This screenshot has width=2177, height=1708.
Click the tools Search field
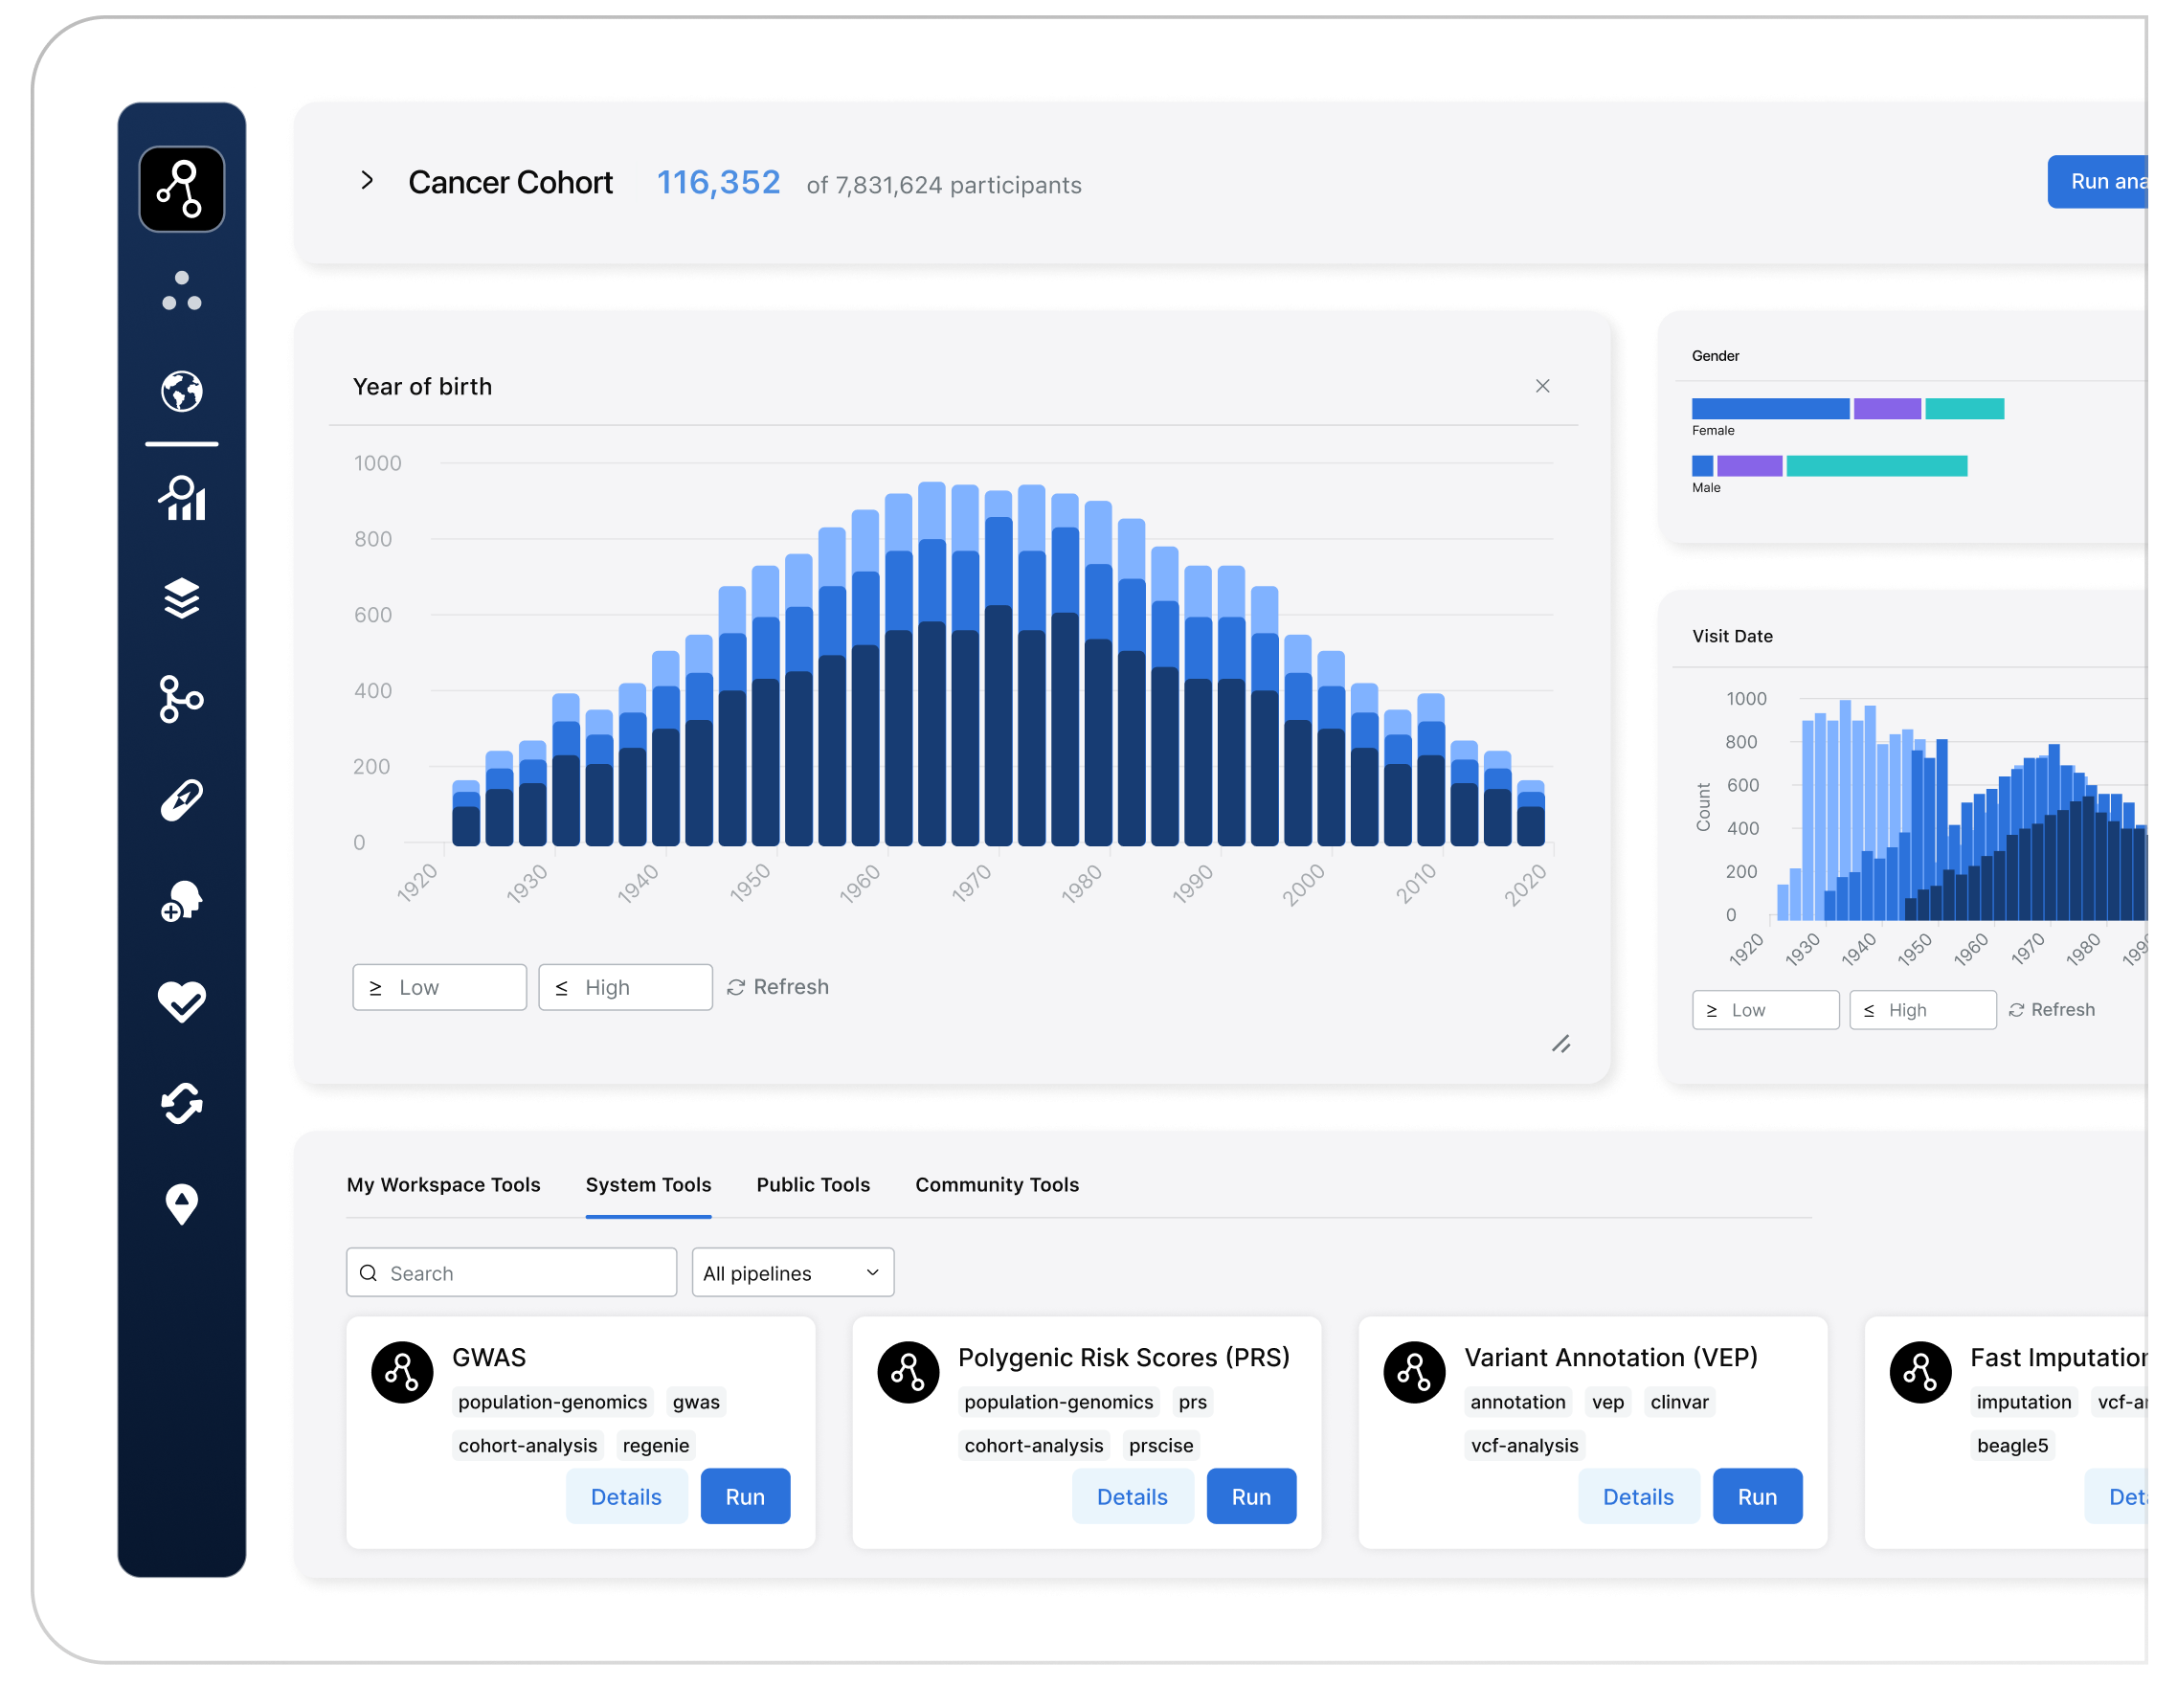coord(512,1273)
